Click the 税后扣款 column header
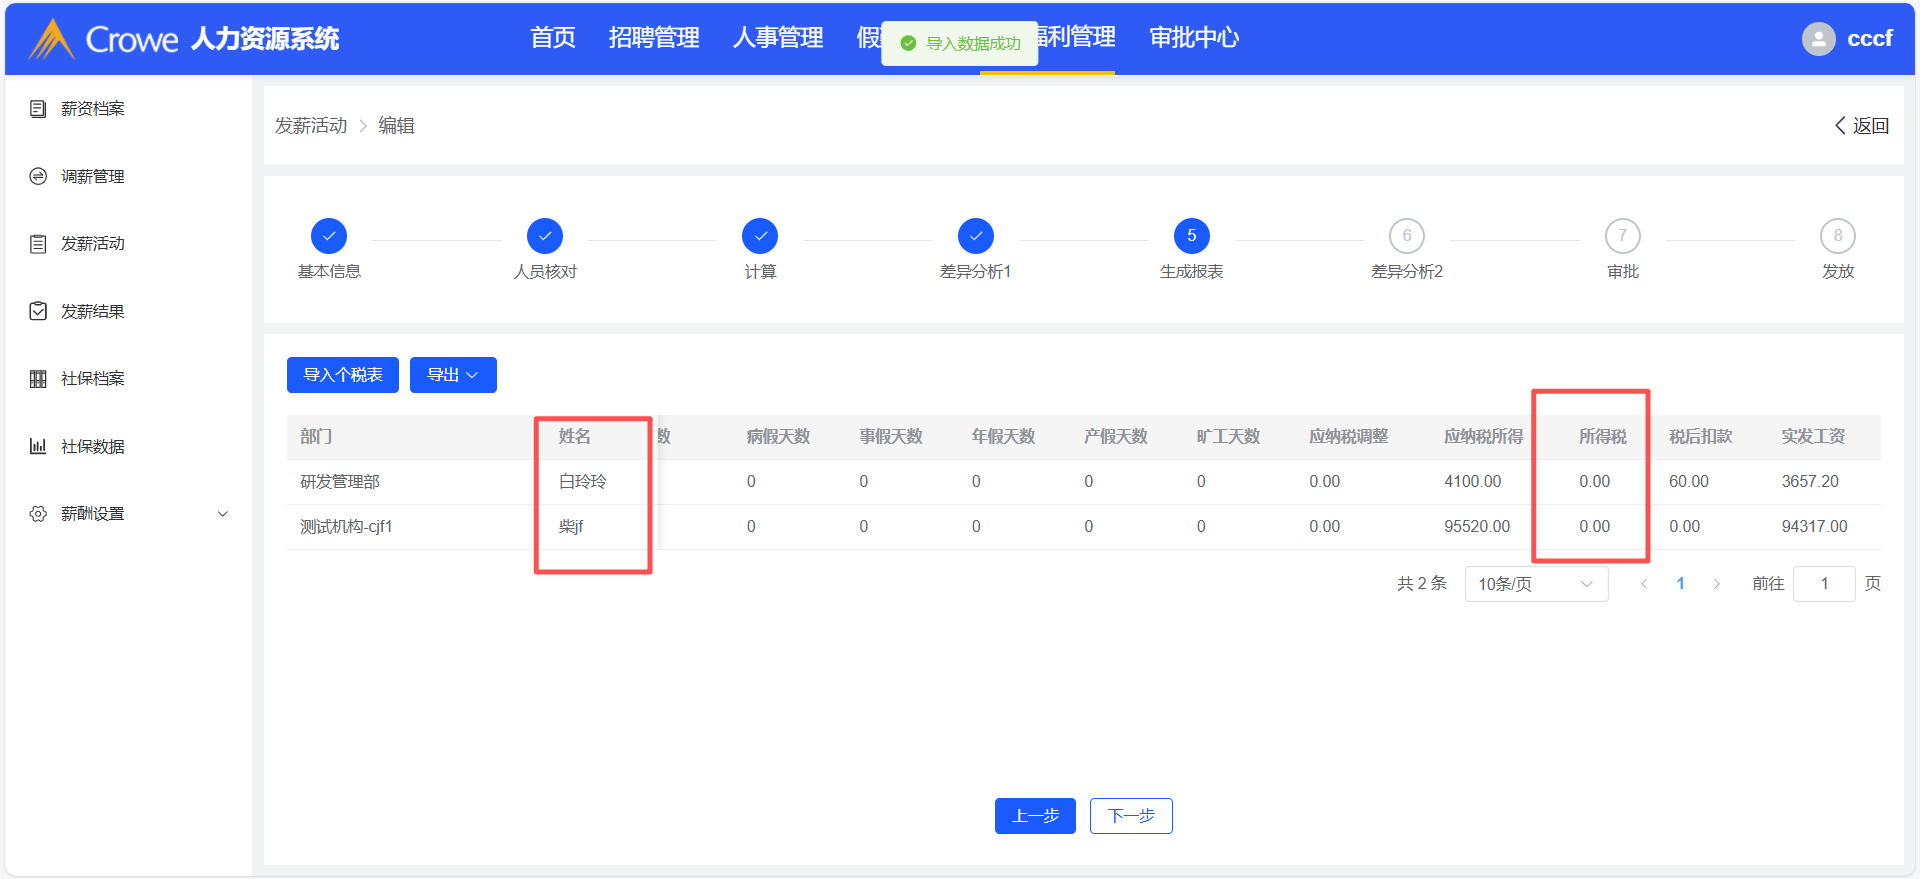1920x879 pixels. pyautogui.click(x=1701, y=437)
